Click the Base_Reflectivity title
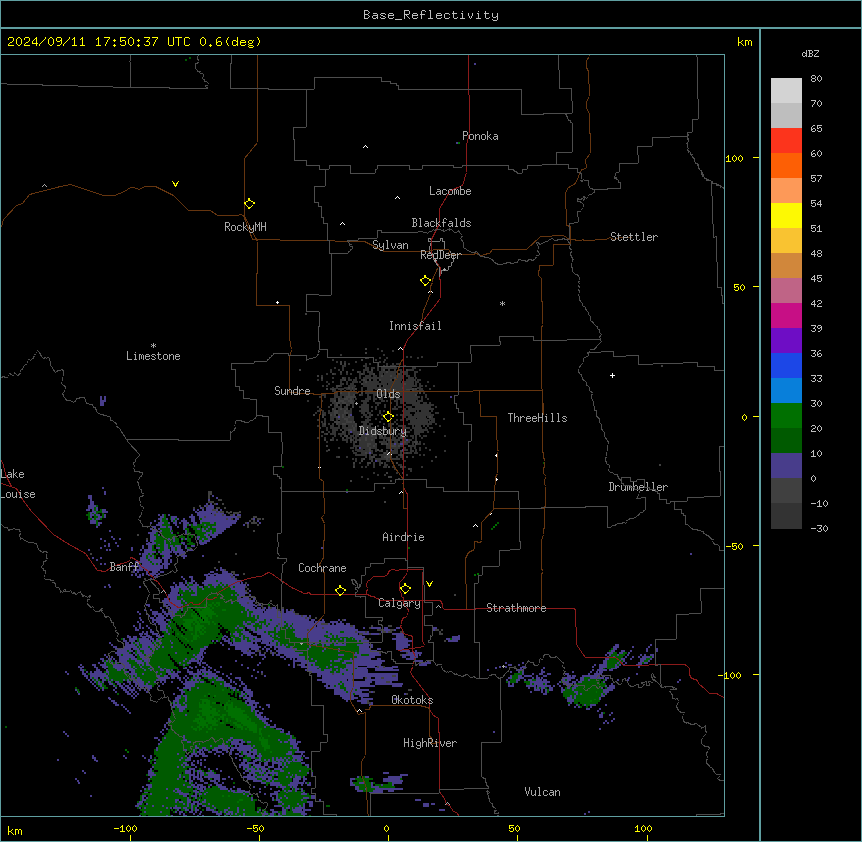The width and height of the screenshot is (862, 842). (431, 15)
